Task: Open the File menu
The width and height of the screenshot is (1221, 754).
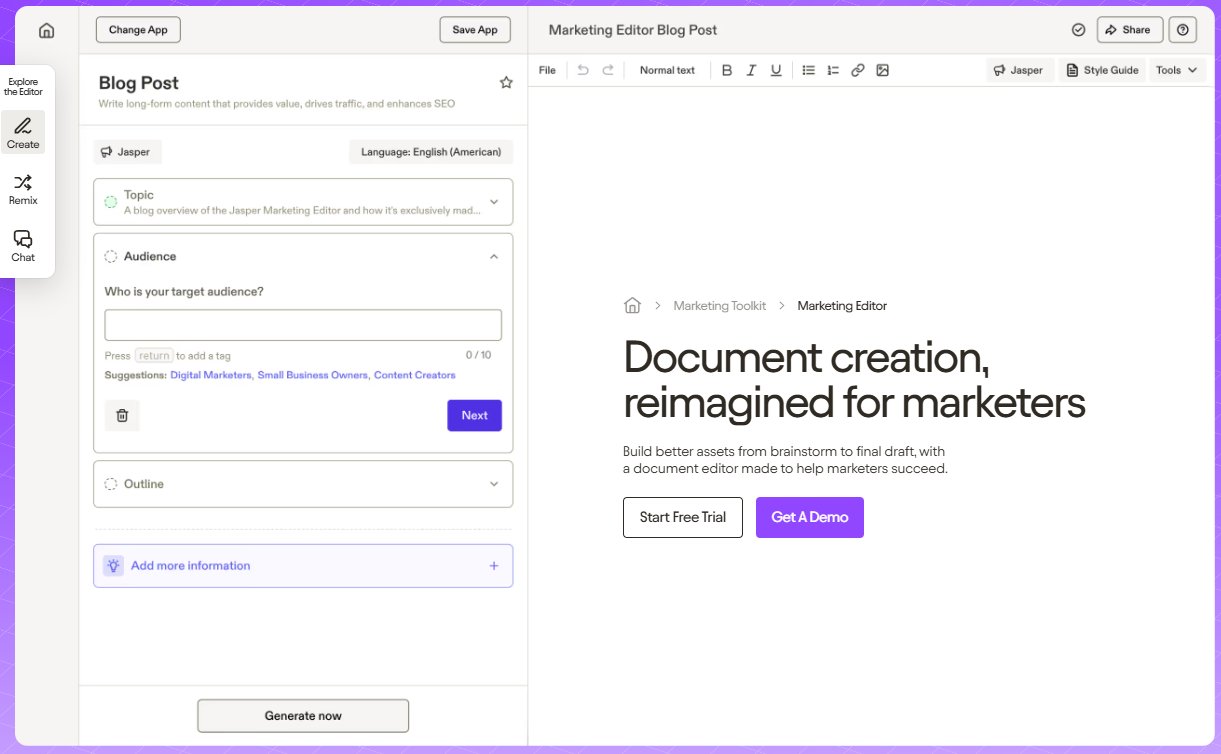Action: click(547, 70)
